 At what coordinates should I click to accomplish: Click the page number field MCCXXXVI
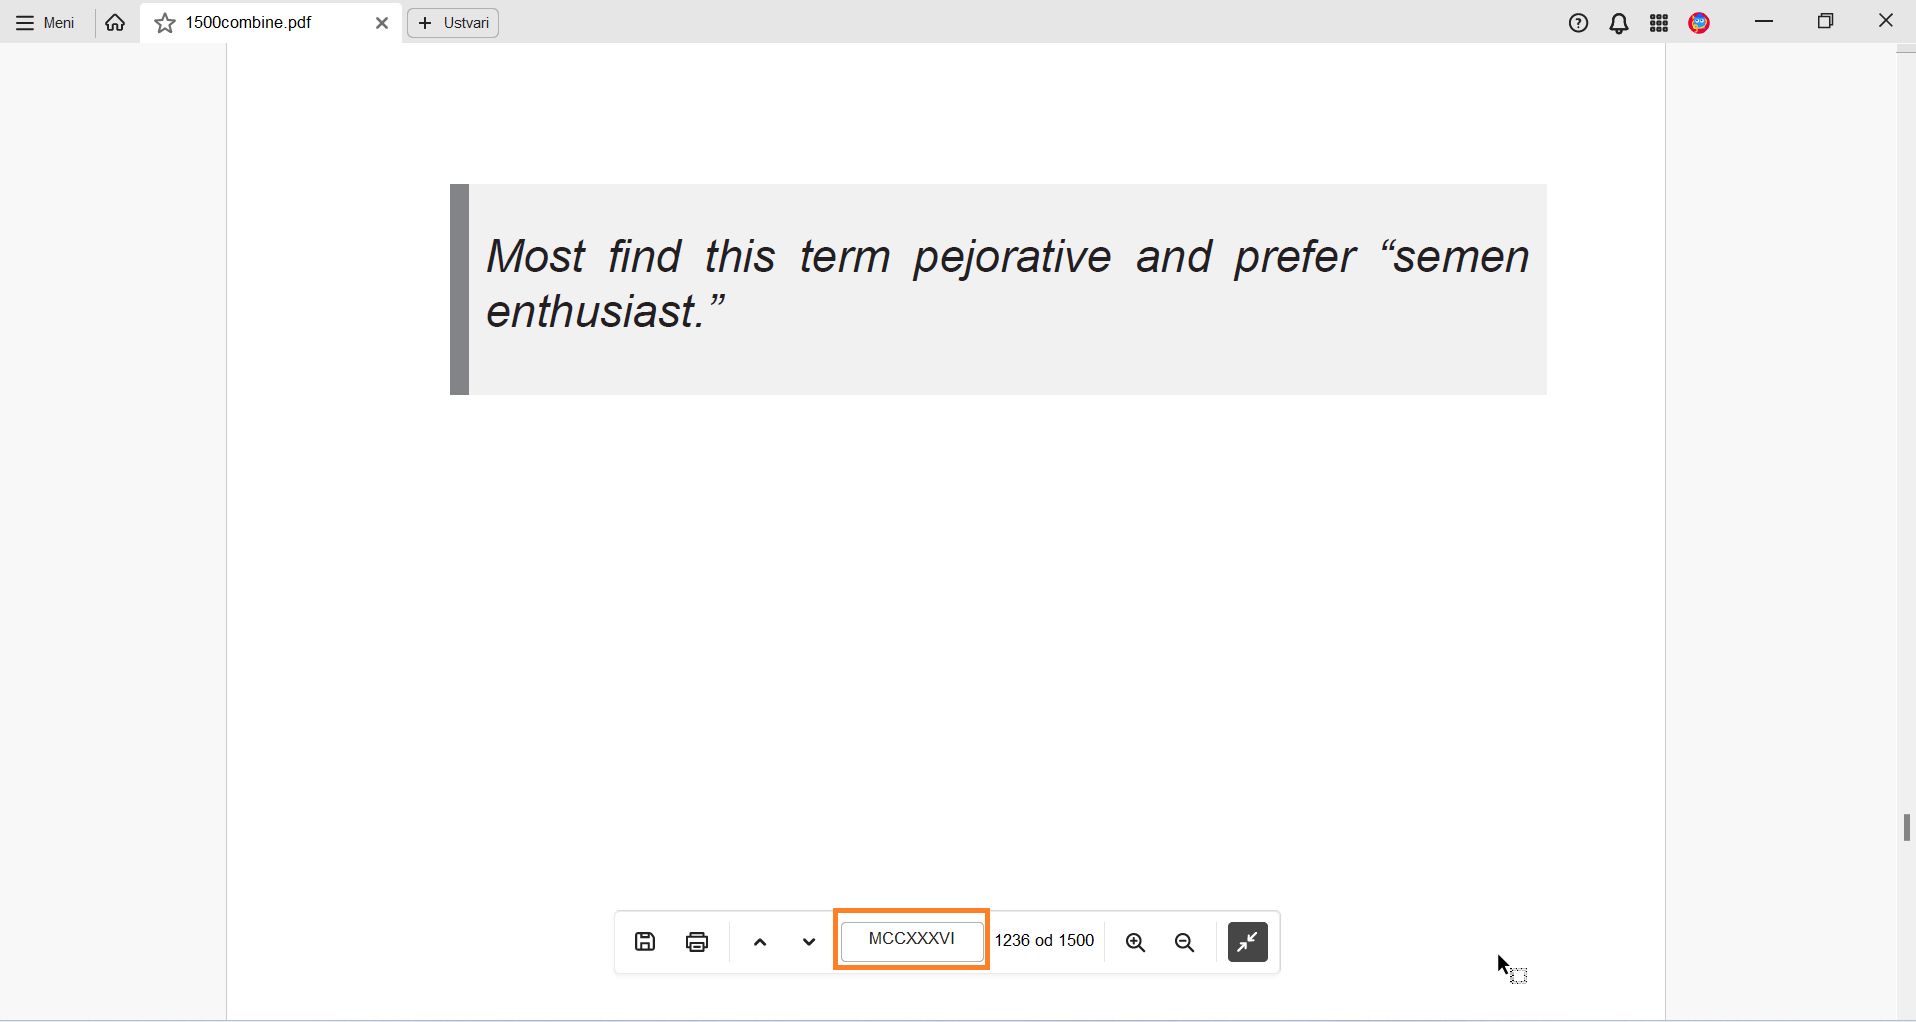pos(911,940)
